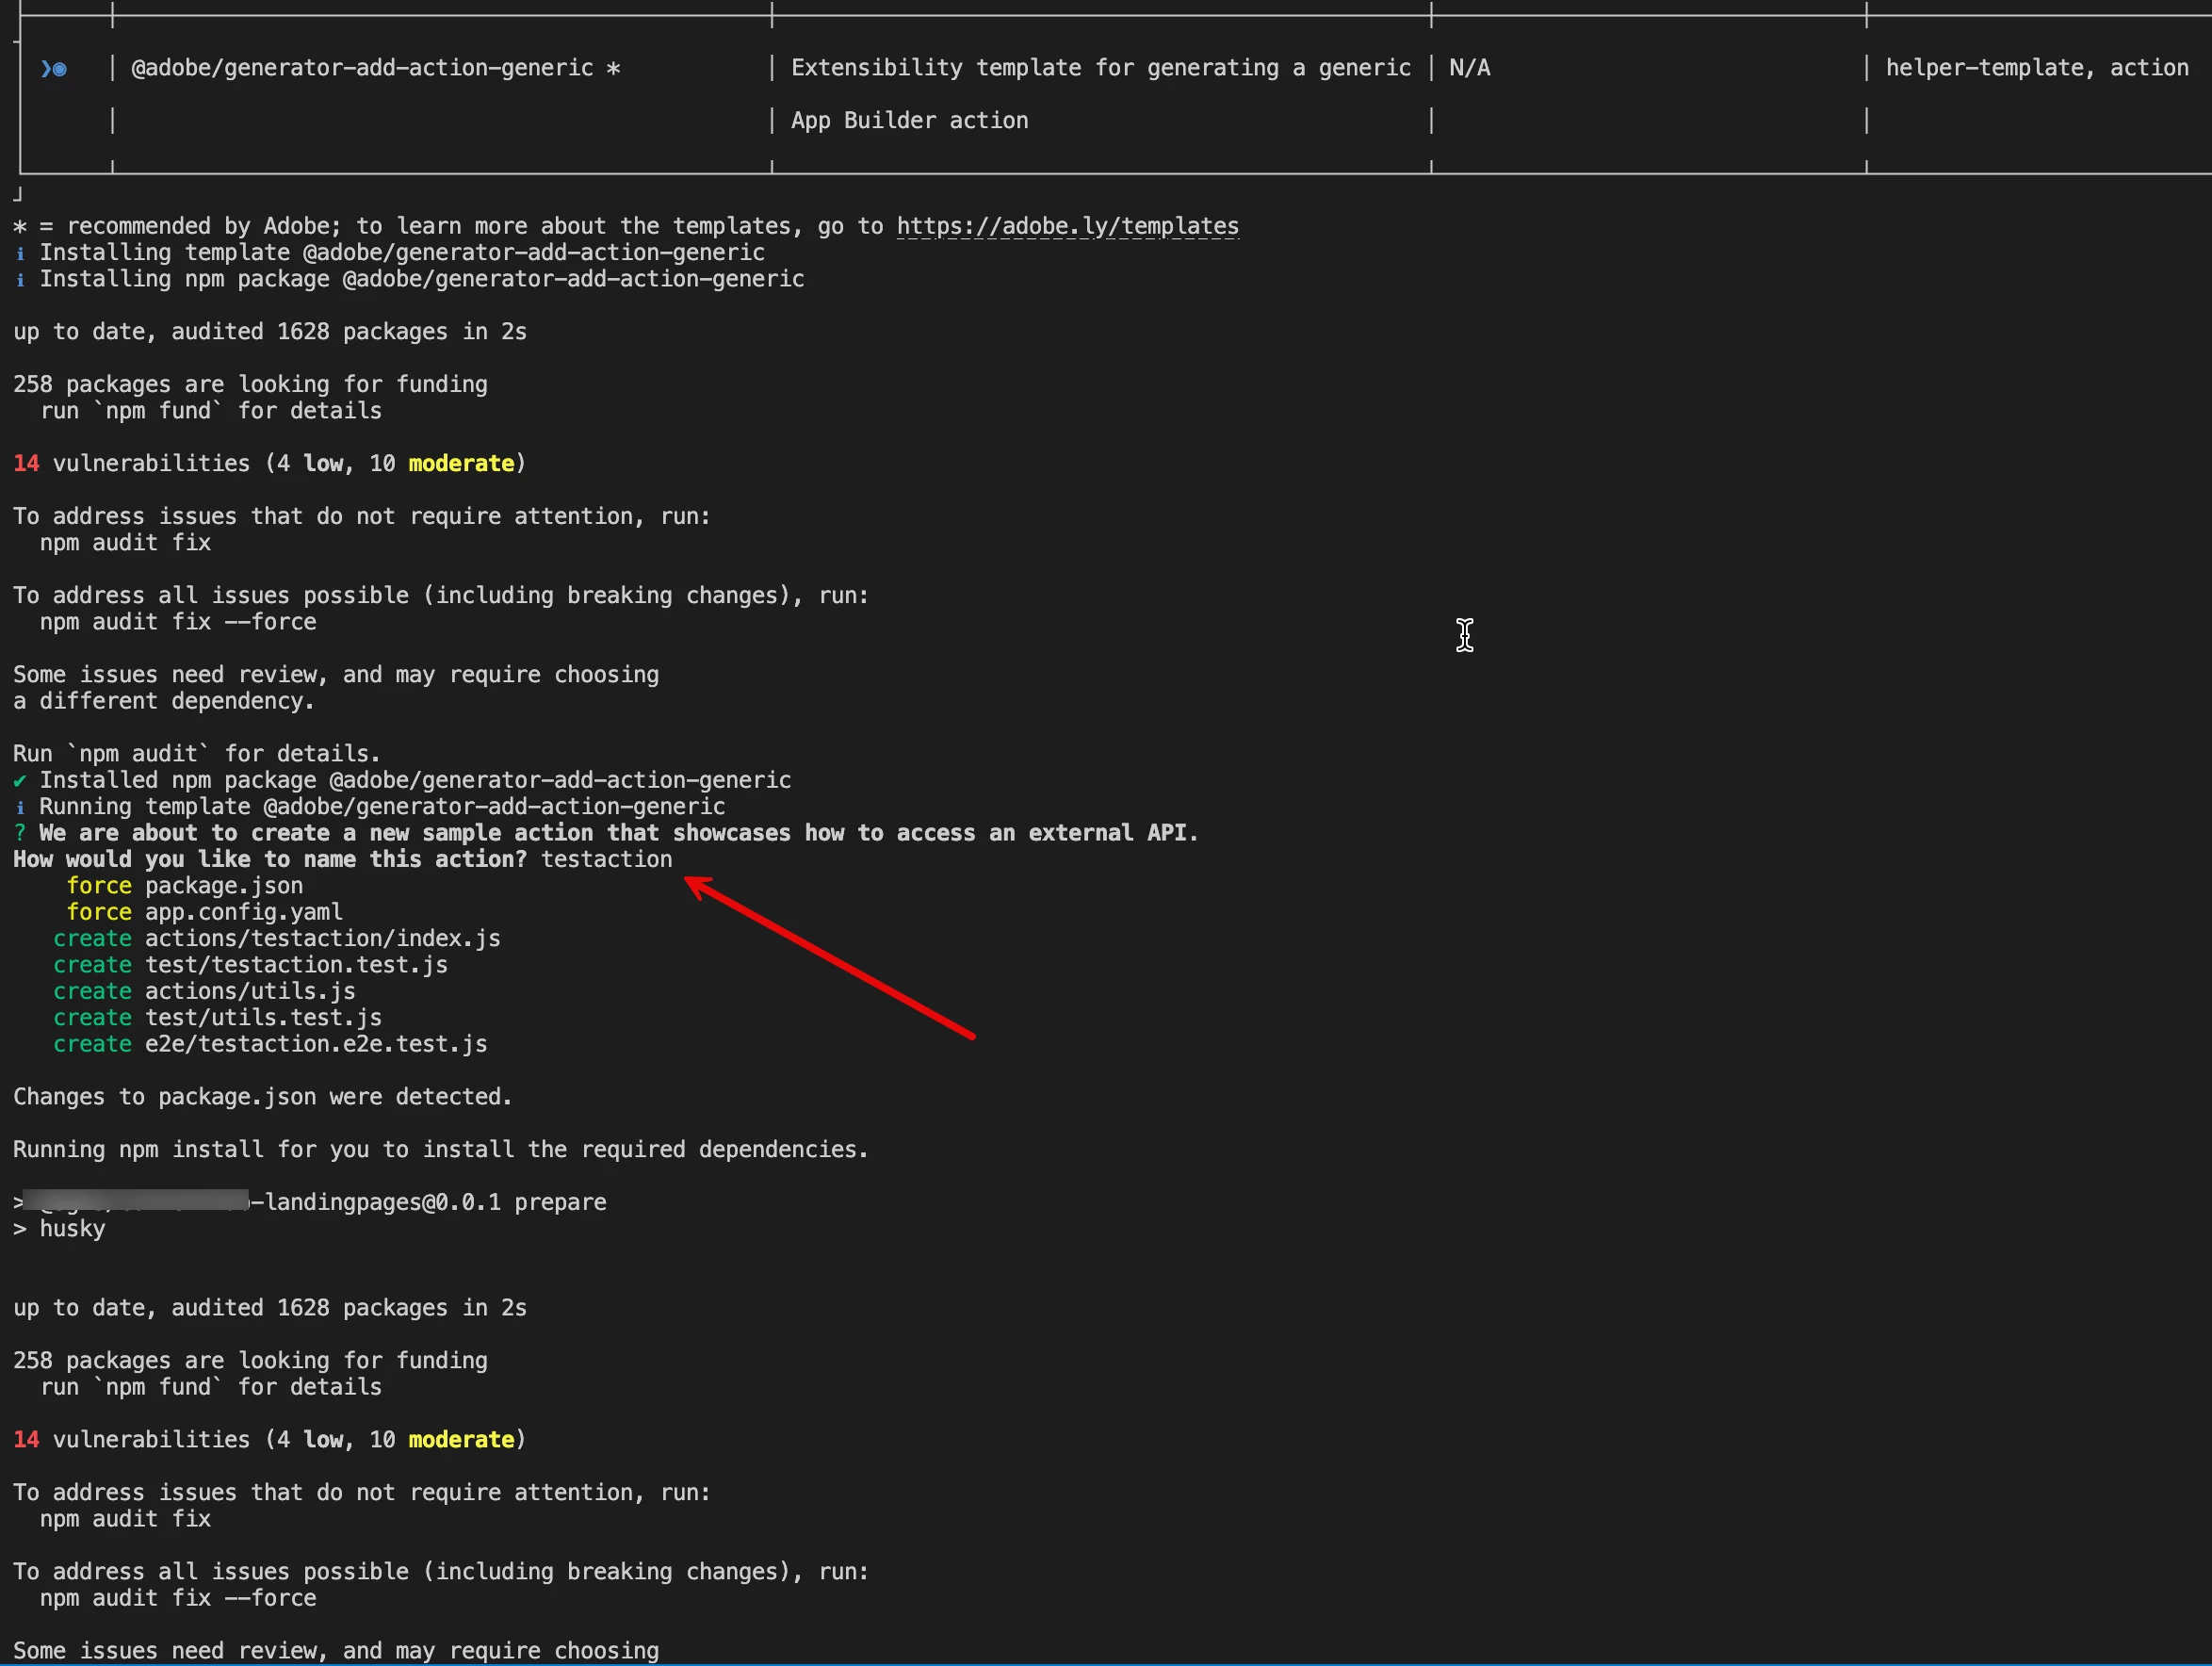The image size is (2212, 1666).
Task: Click the info icon before "Running template"
Action: [20, 807]
